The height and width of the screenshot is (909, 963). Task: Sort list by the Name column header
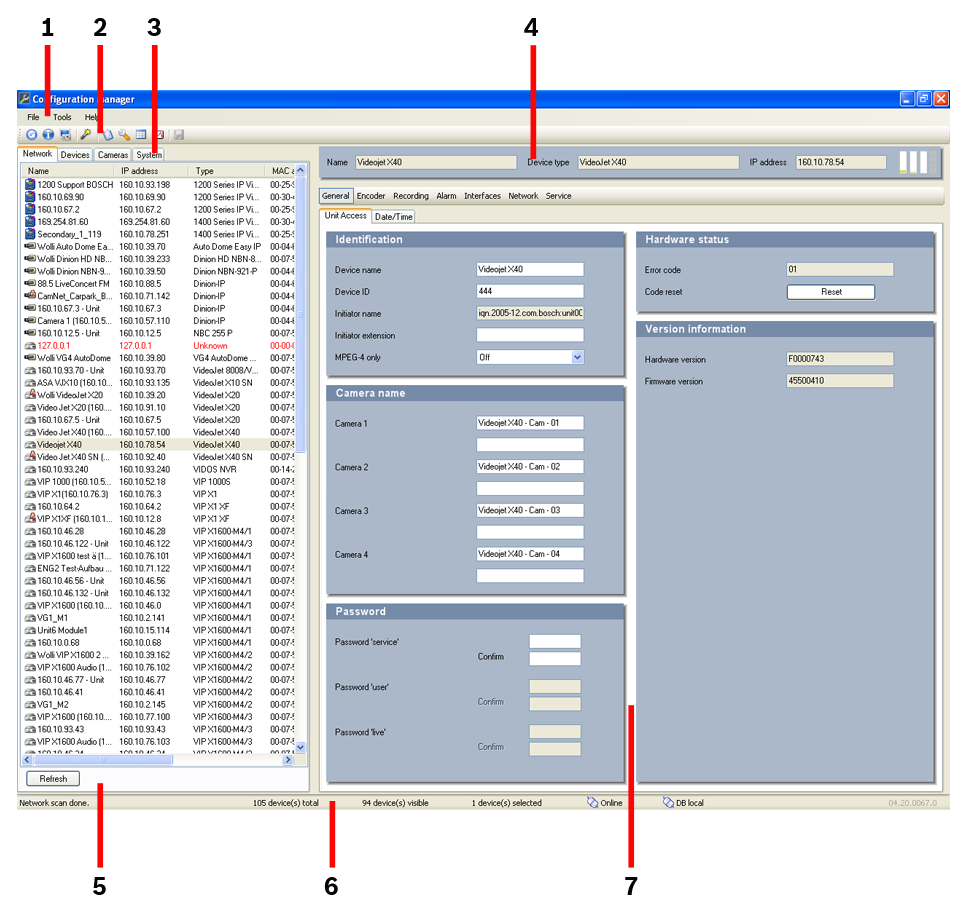tap(68, 171)
